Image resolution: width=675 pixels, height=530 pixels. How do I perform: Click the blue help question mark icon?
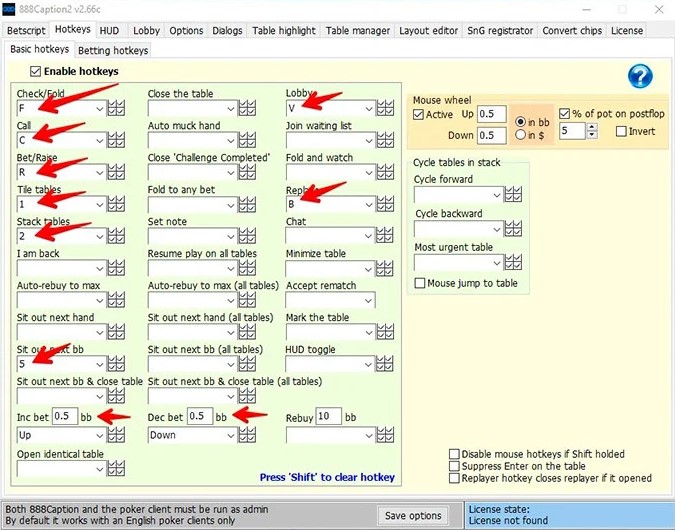click(x=640, y=76)
